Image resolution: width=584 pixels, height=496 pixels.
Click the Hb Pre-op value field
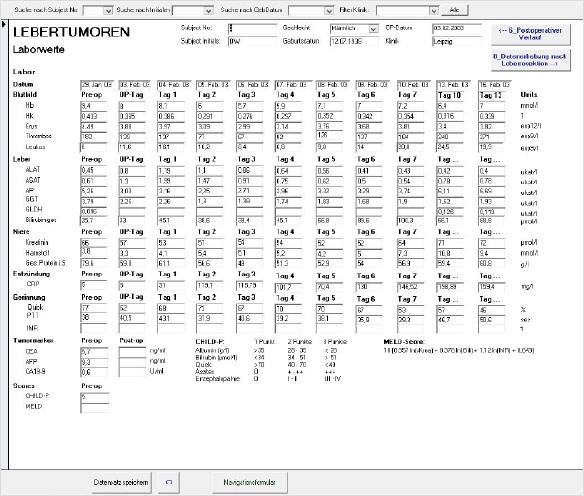tap(93, 106)
